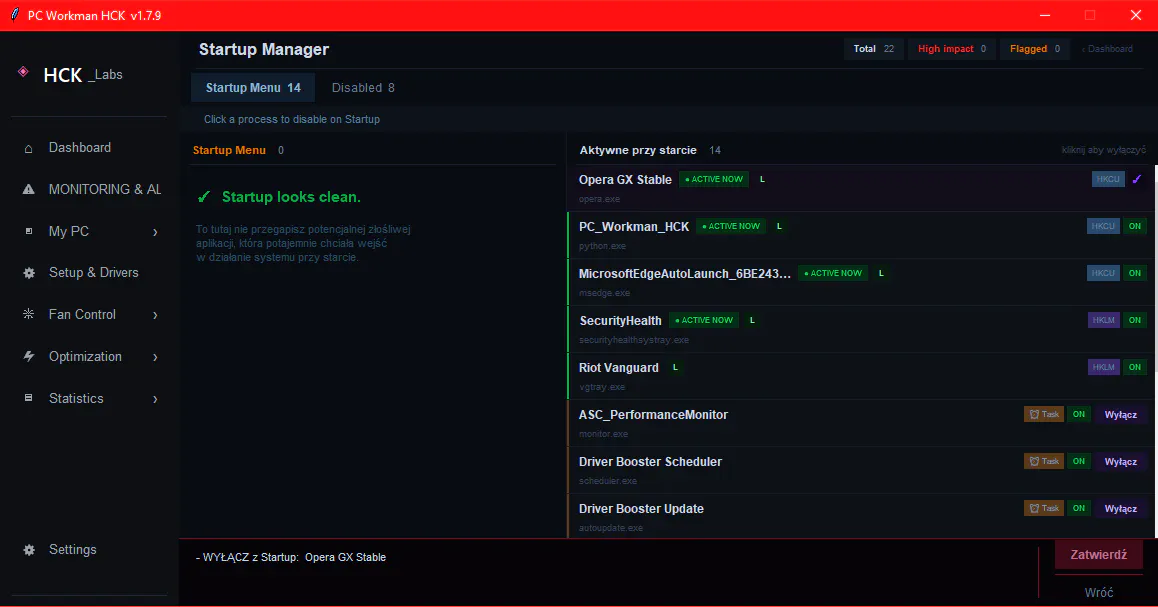Viewport: 1158px width, 607px height.
Task: Click the orange Startup Menu 0 heading
Action: [238, 150]
